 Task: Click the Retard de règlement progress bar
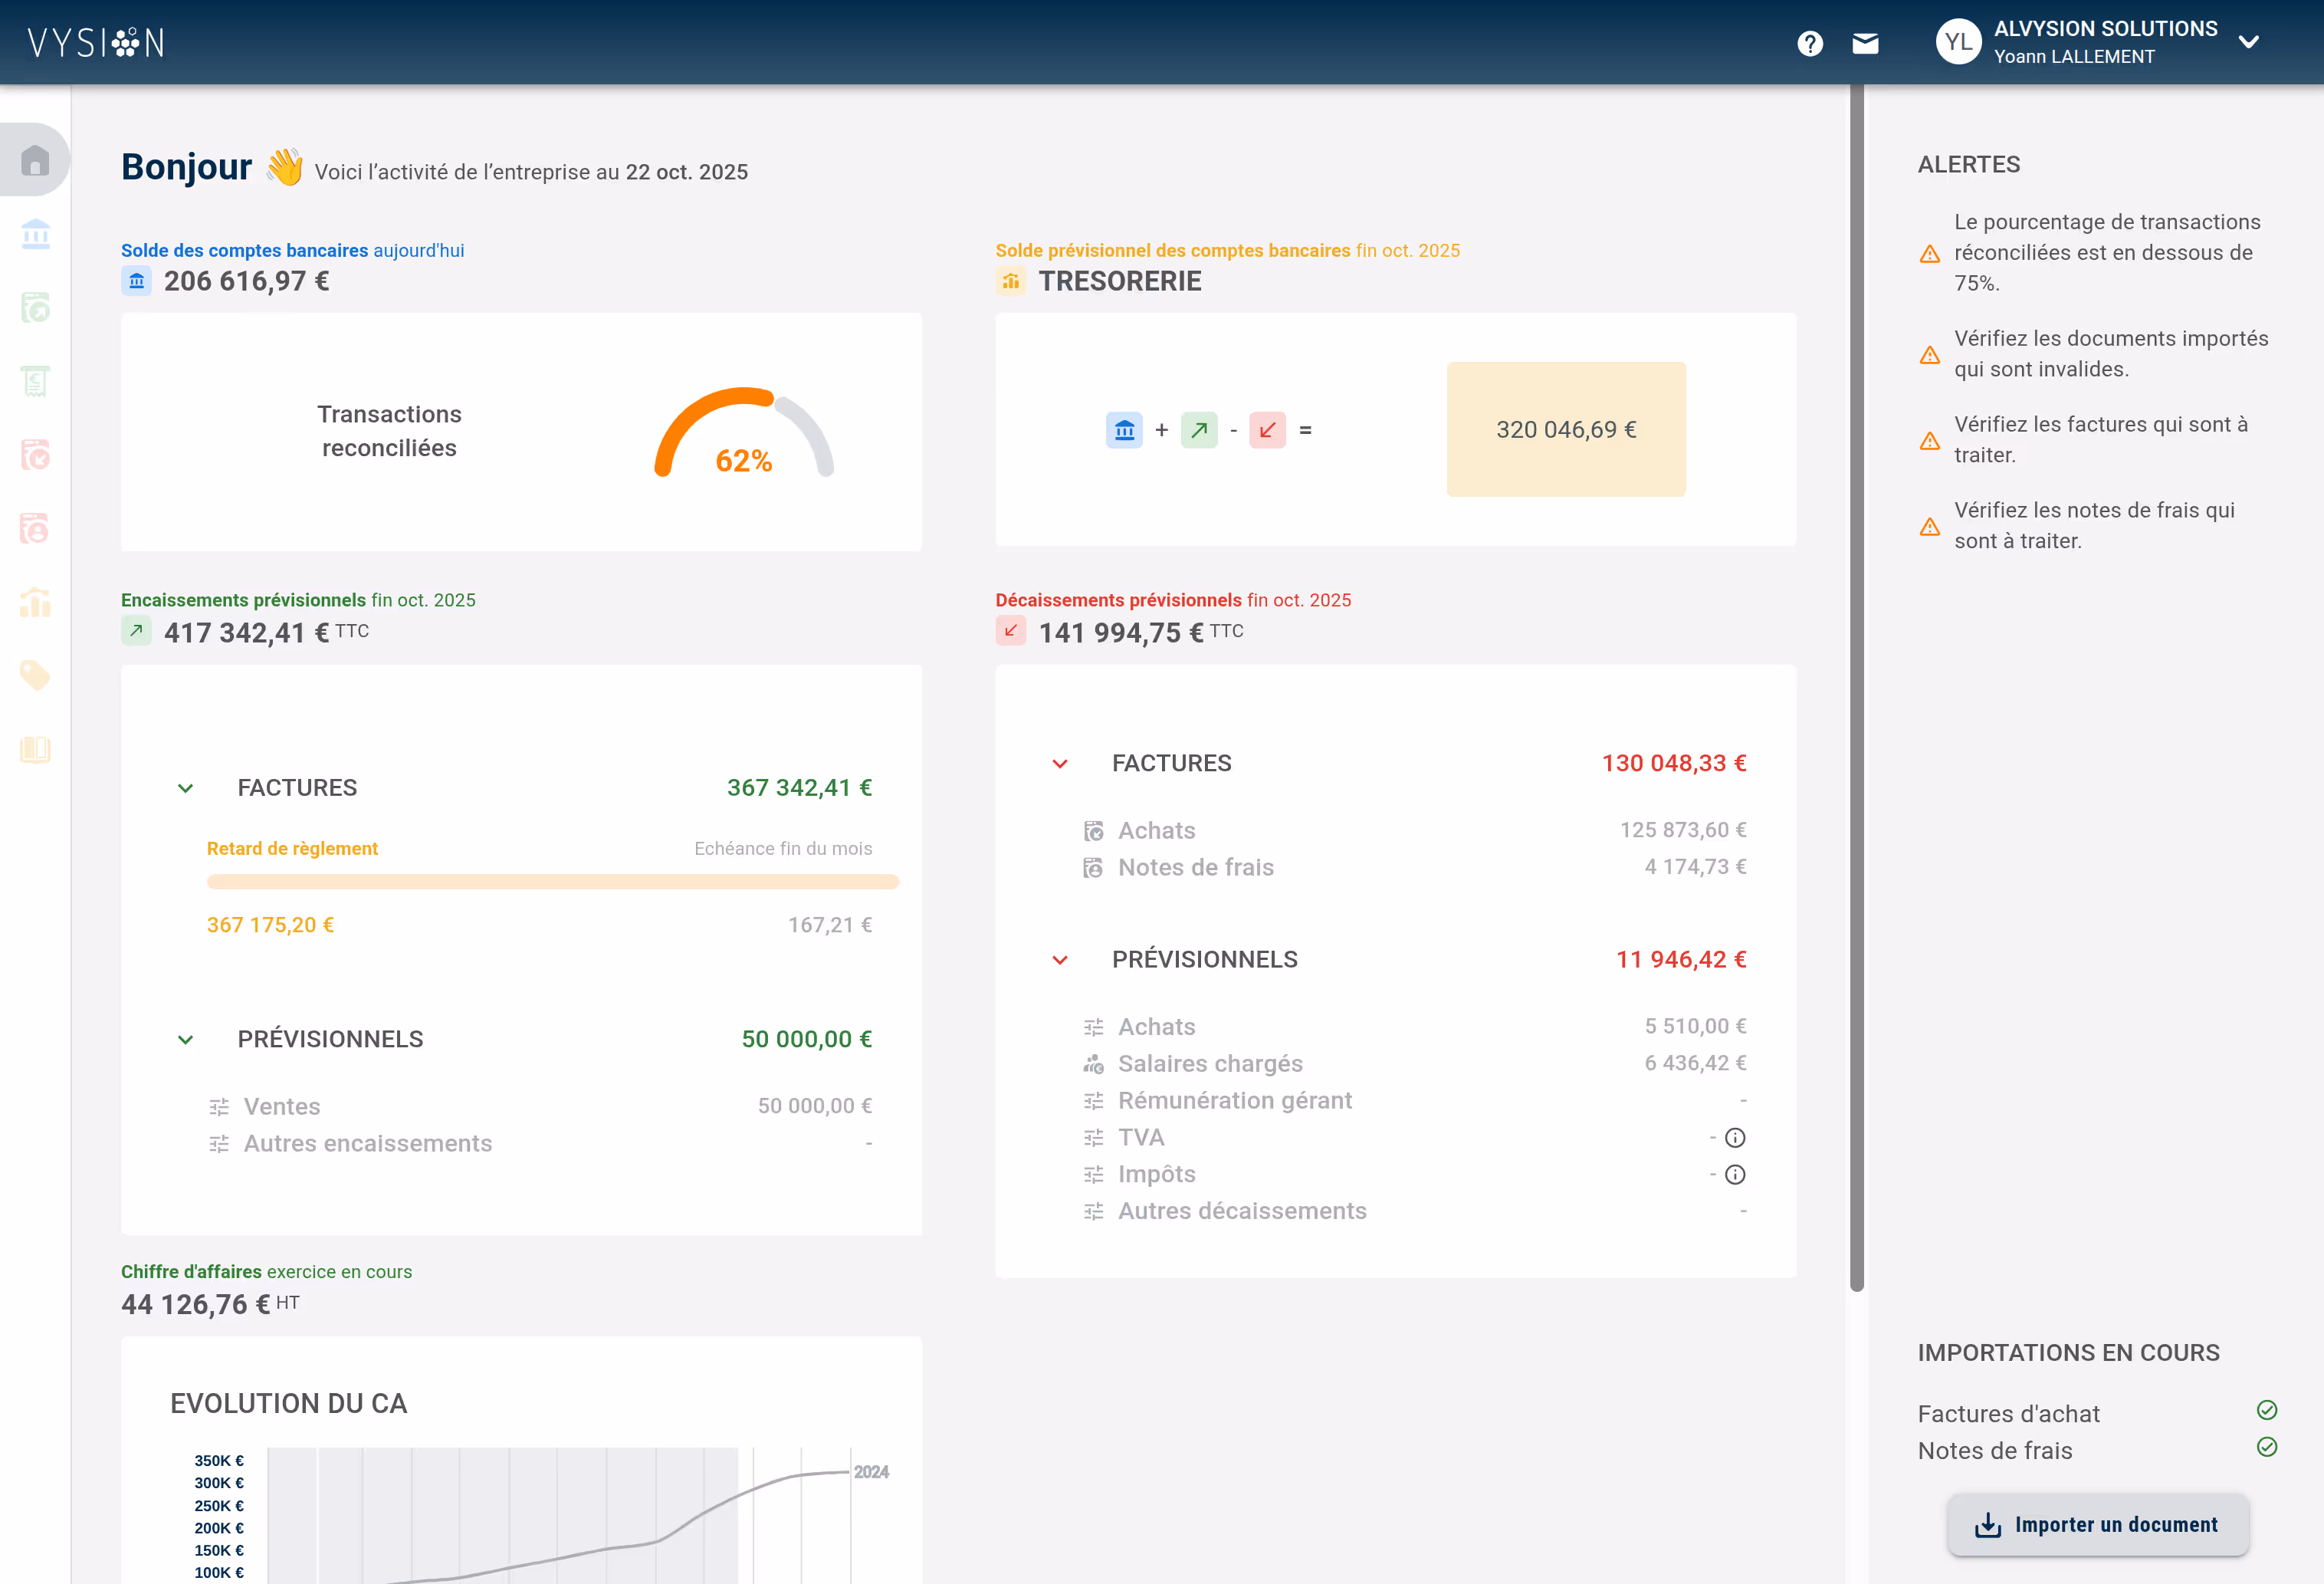click(552, 882)
